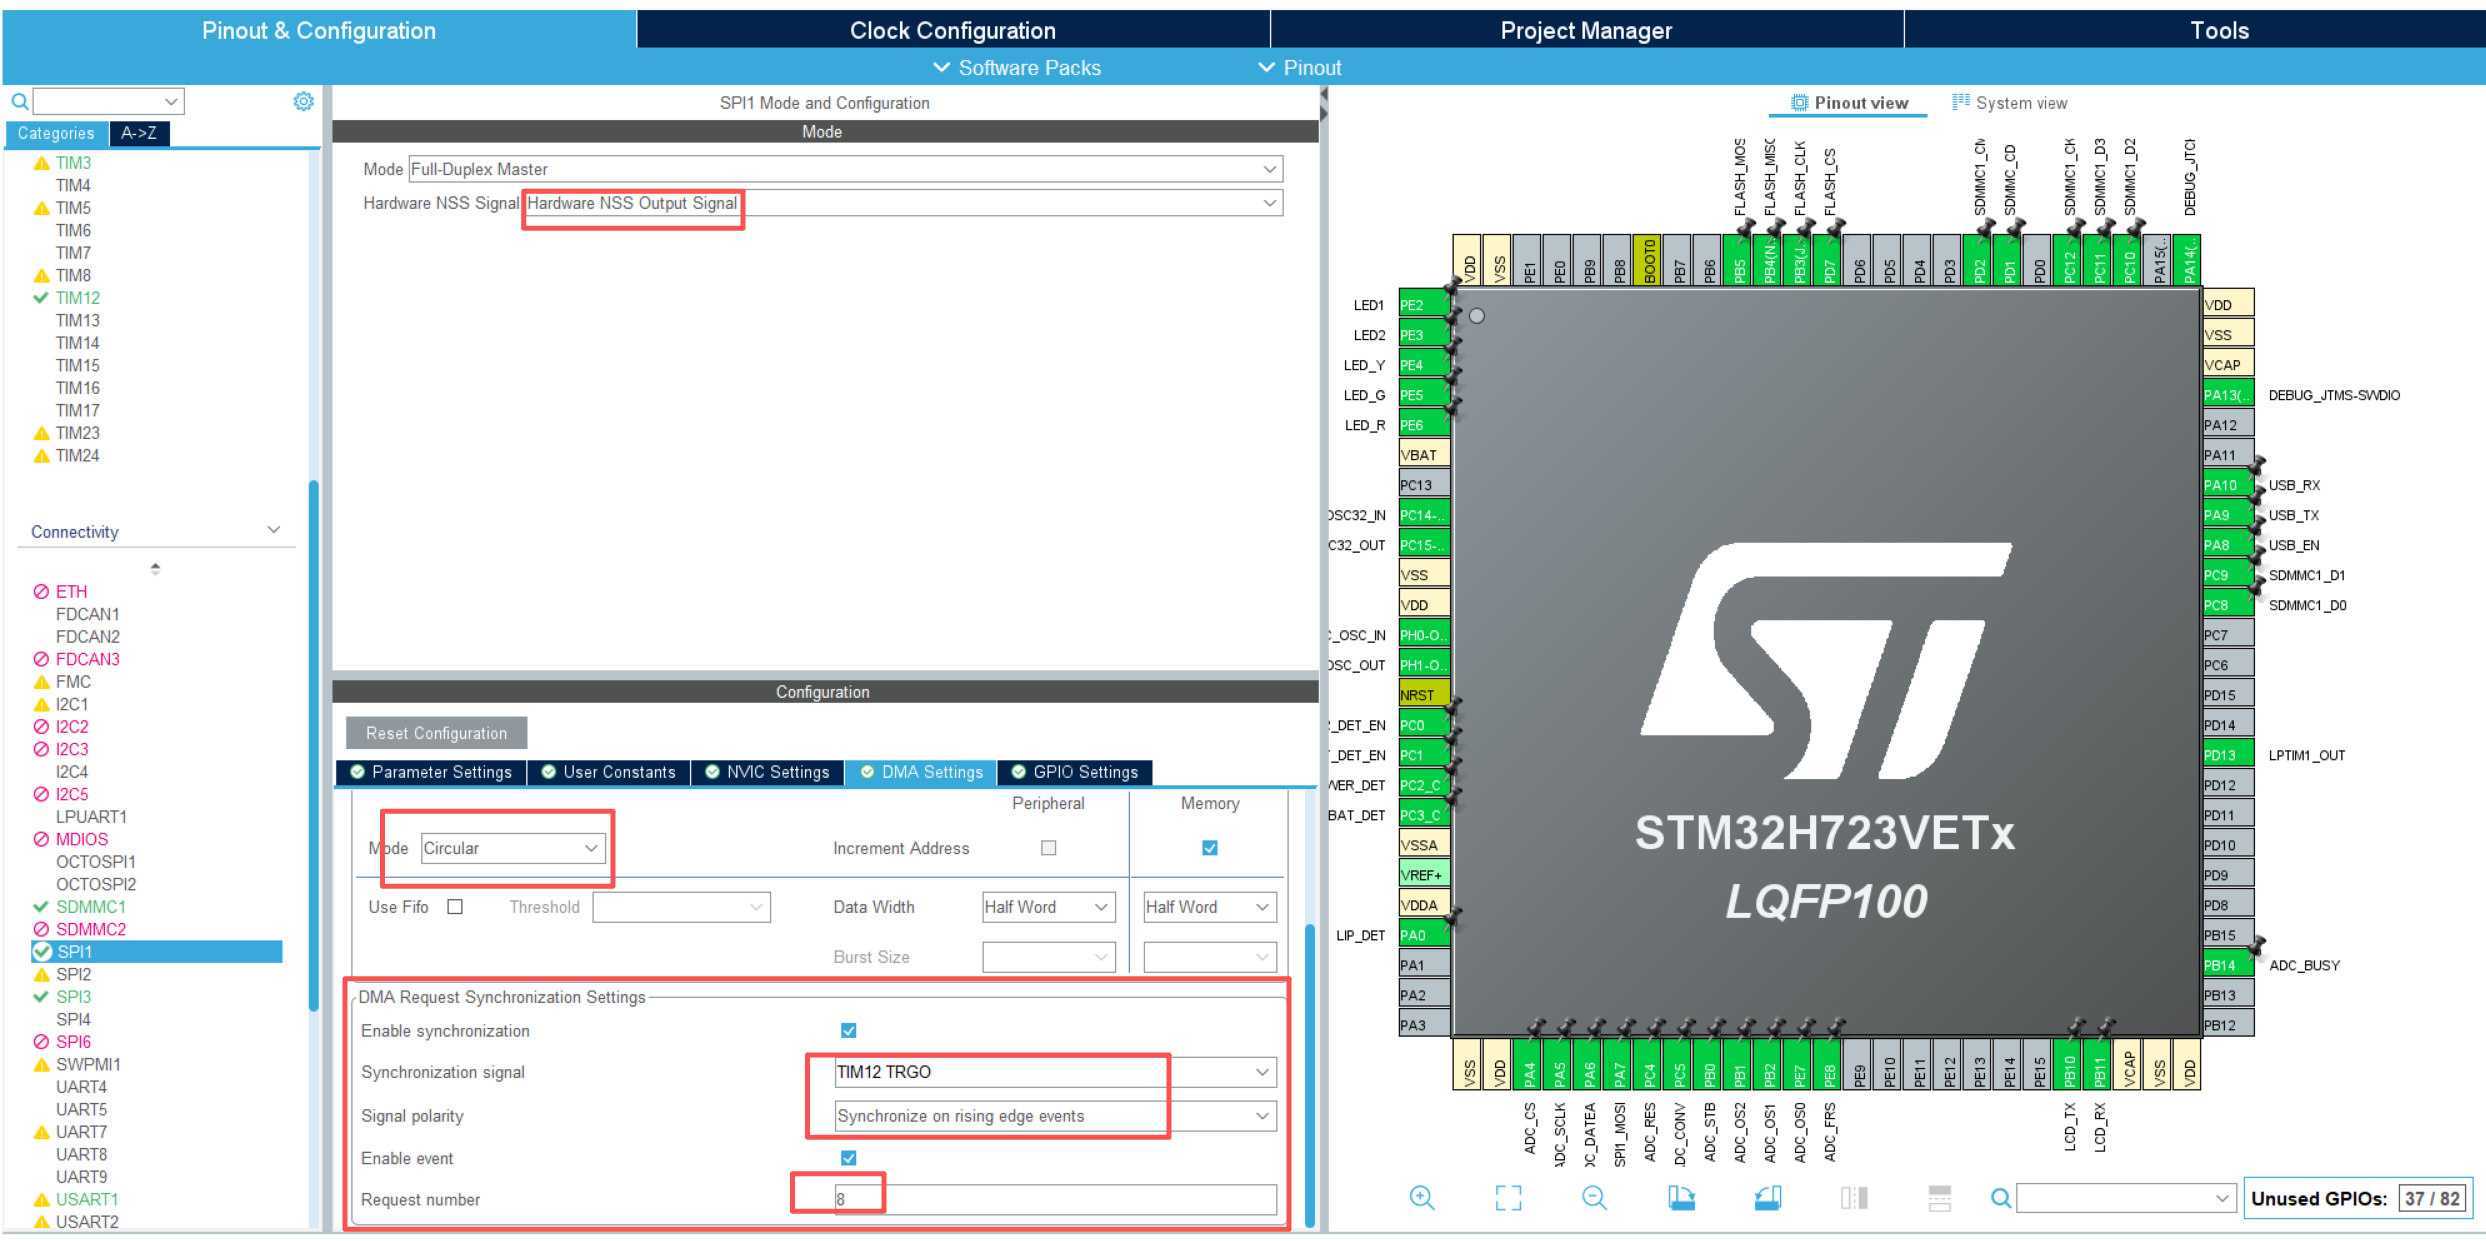Rotate the chip clockwise
2486x1241 pixels.
tap(1681, 1197)
